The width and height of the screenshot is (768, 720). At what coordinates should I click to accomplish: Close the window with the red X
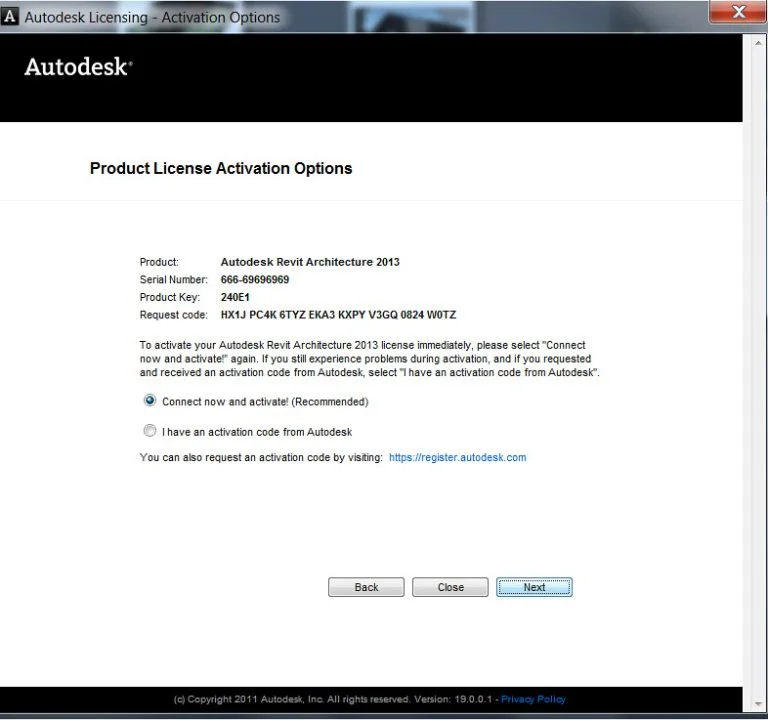tap(738, 12)
